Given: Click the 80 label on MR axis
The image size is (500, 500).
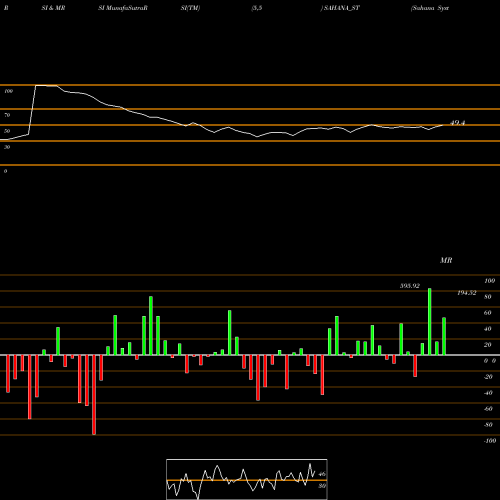Looking at the screenshot, I should 488,297.
